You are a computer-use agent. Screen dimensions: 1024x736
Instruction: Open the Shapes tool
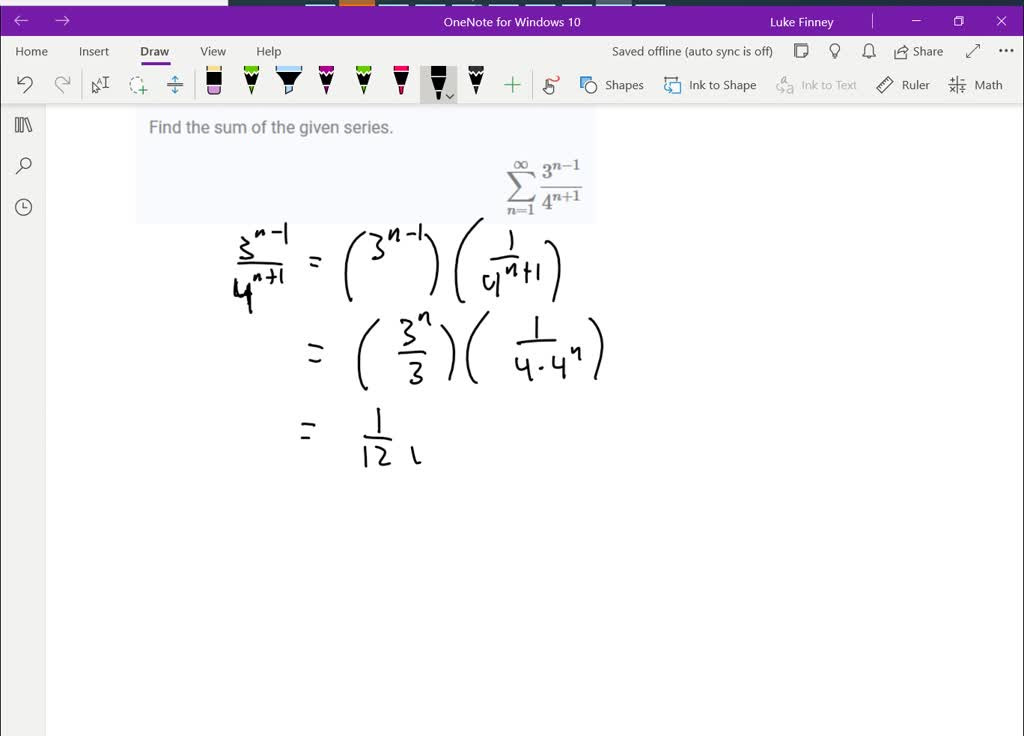[x=611, y=85]
